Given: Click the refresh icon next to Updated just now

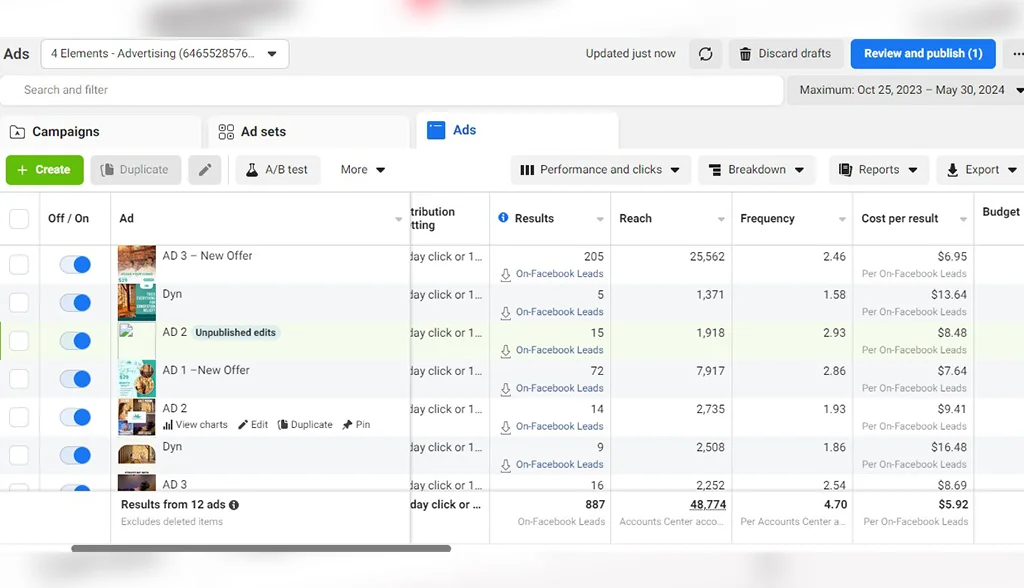Looking at the screenshot, I should (705, 54).
